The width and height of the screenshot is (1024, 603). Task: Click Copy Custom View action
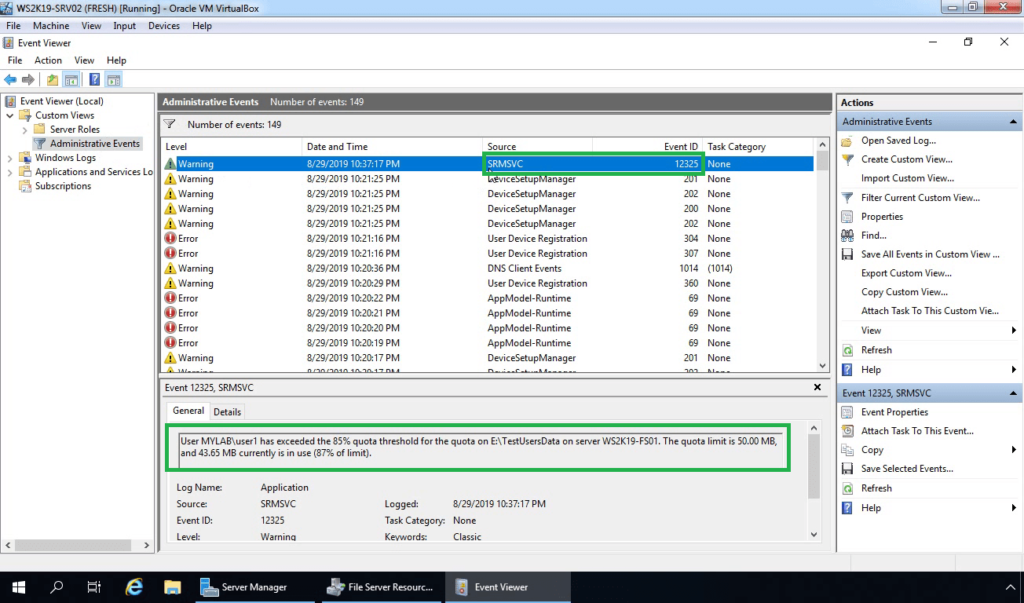point(904,292)
